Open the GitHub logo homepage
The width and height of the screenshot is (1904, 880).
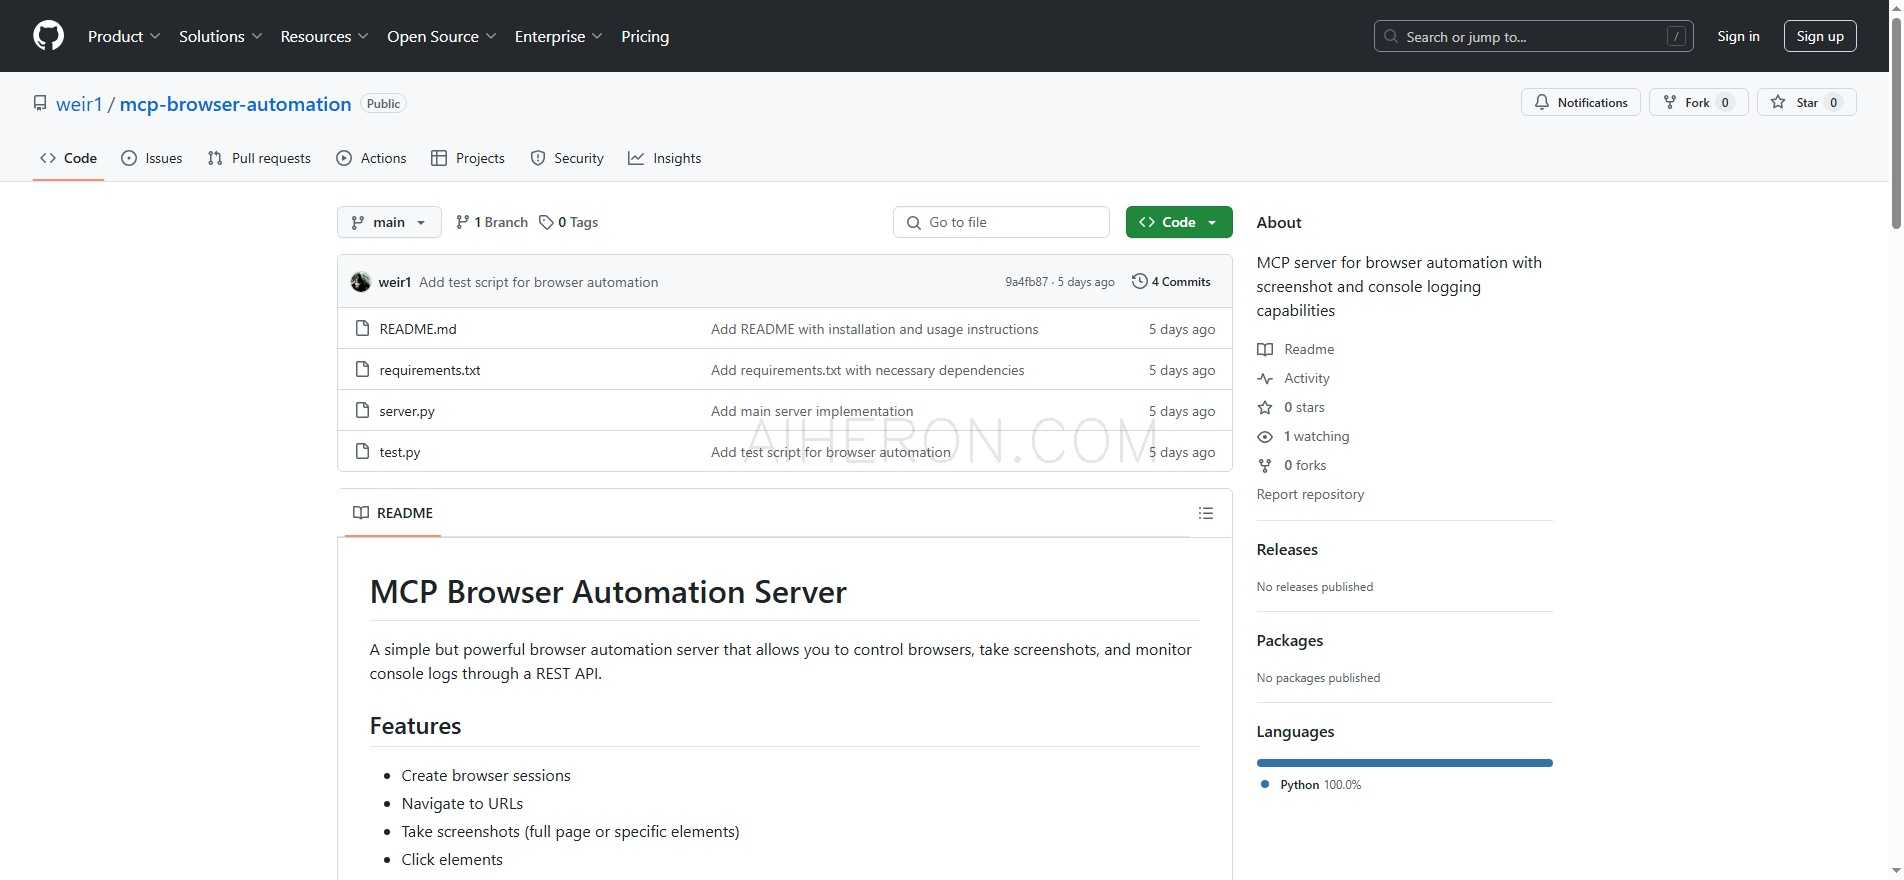pos(48,36)
